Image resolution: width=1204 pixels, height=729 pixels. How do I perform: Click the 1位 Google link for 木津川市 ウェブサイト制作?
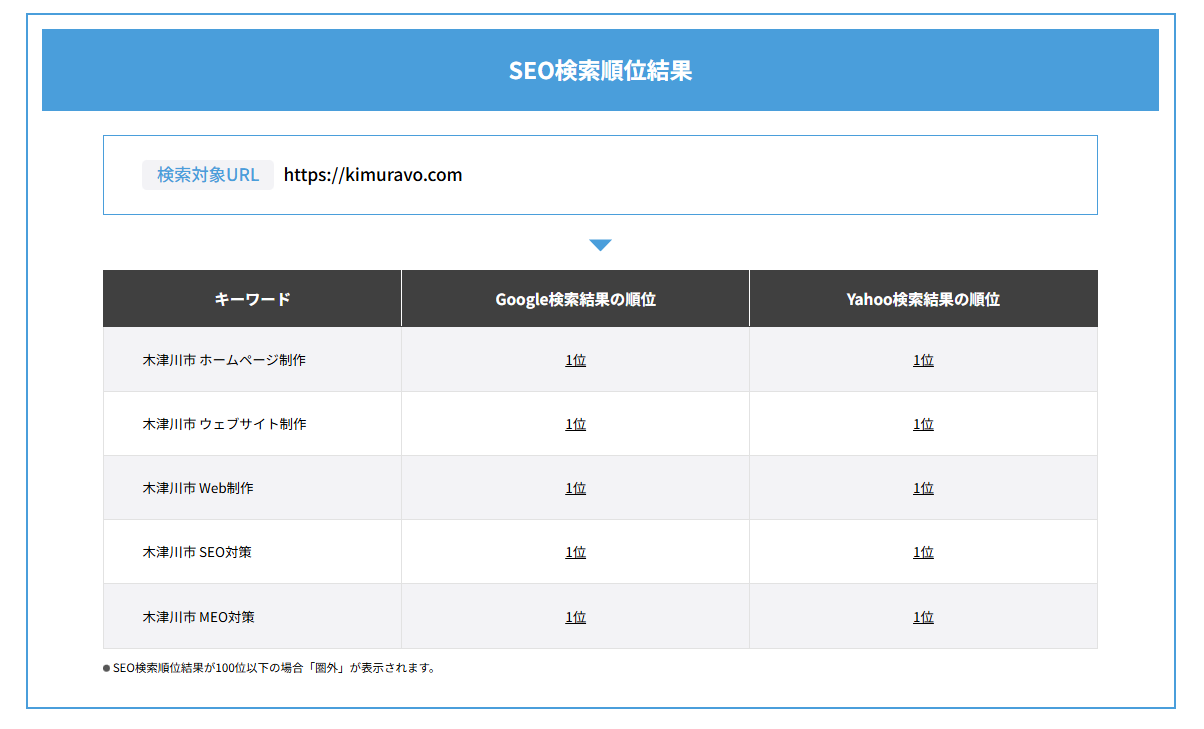[x=575, y=423]
